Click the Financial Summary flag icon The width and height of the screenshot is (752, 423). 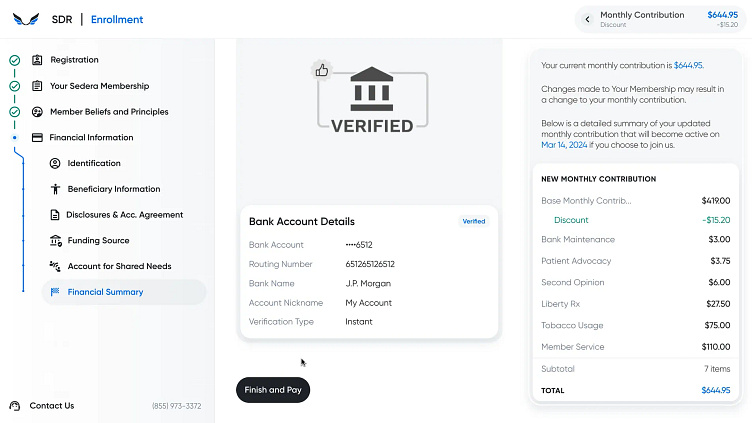[55, 292]
